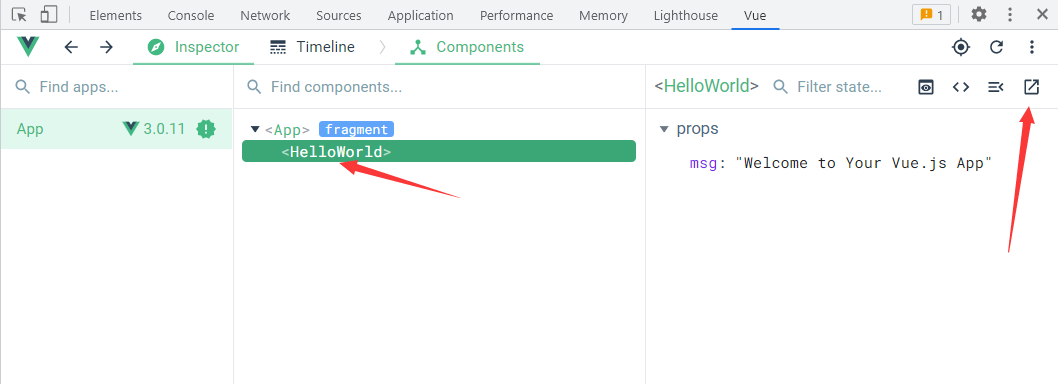Inspect DOM with angle brackets icon
The height and width of the screenshot is (384, 1058).
[961, 86]
